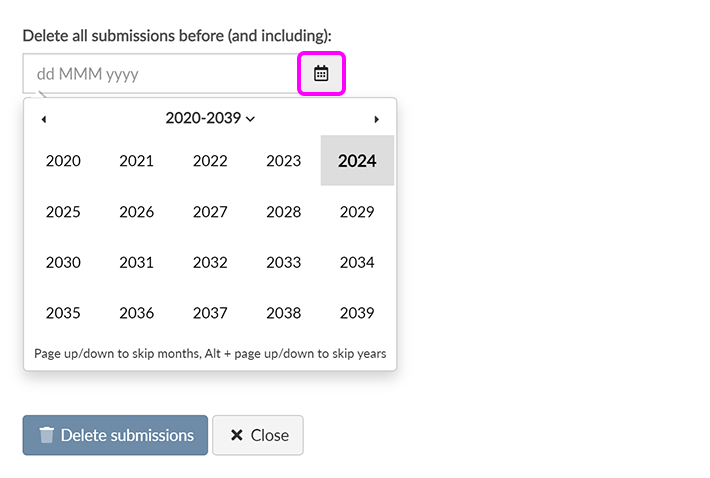Select year 2032
The image size is (710, 478).
[210, 262]
